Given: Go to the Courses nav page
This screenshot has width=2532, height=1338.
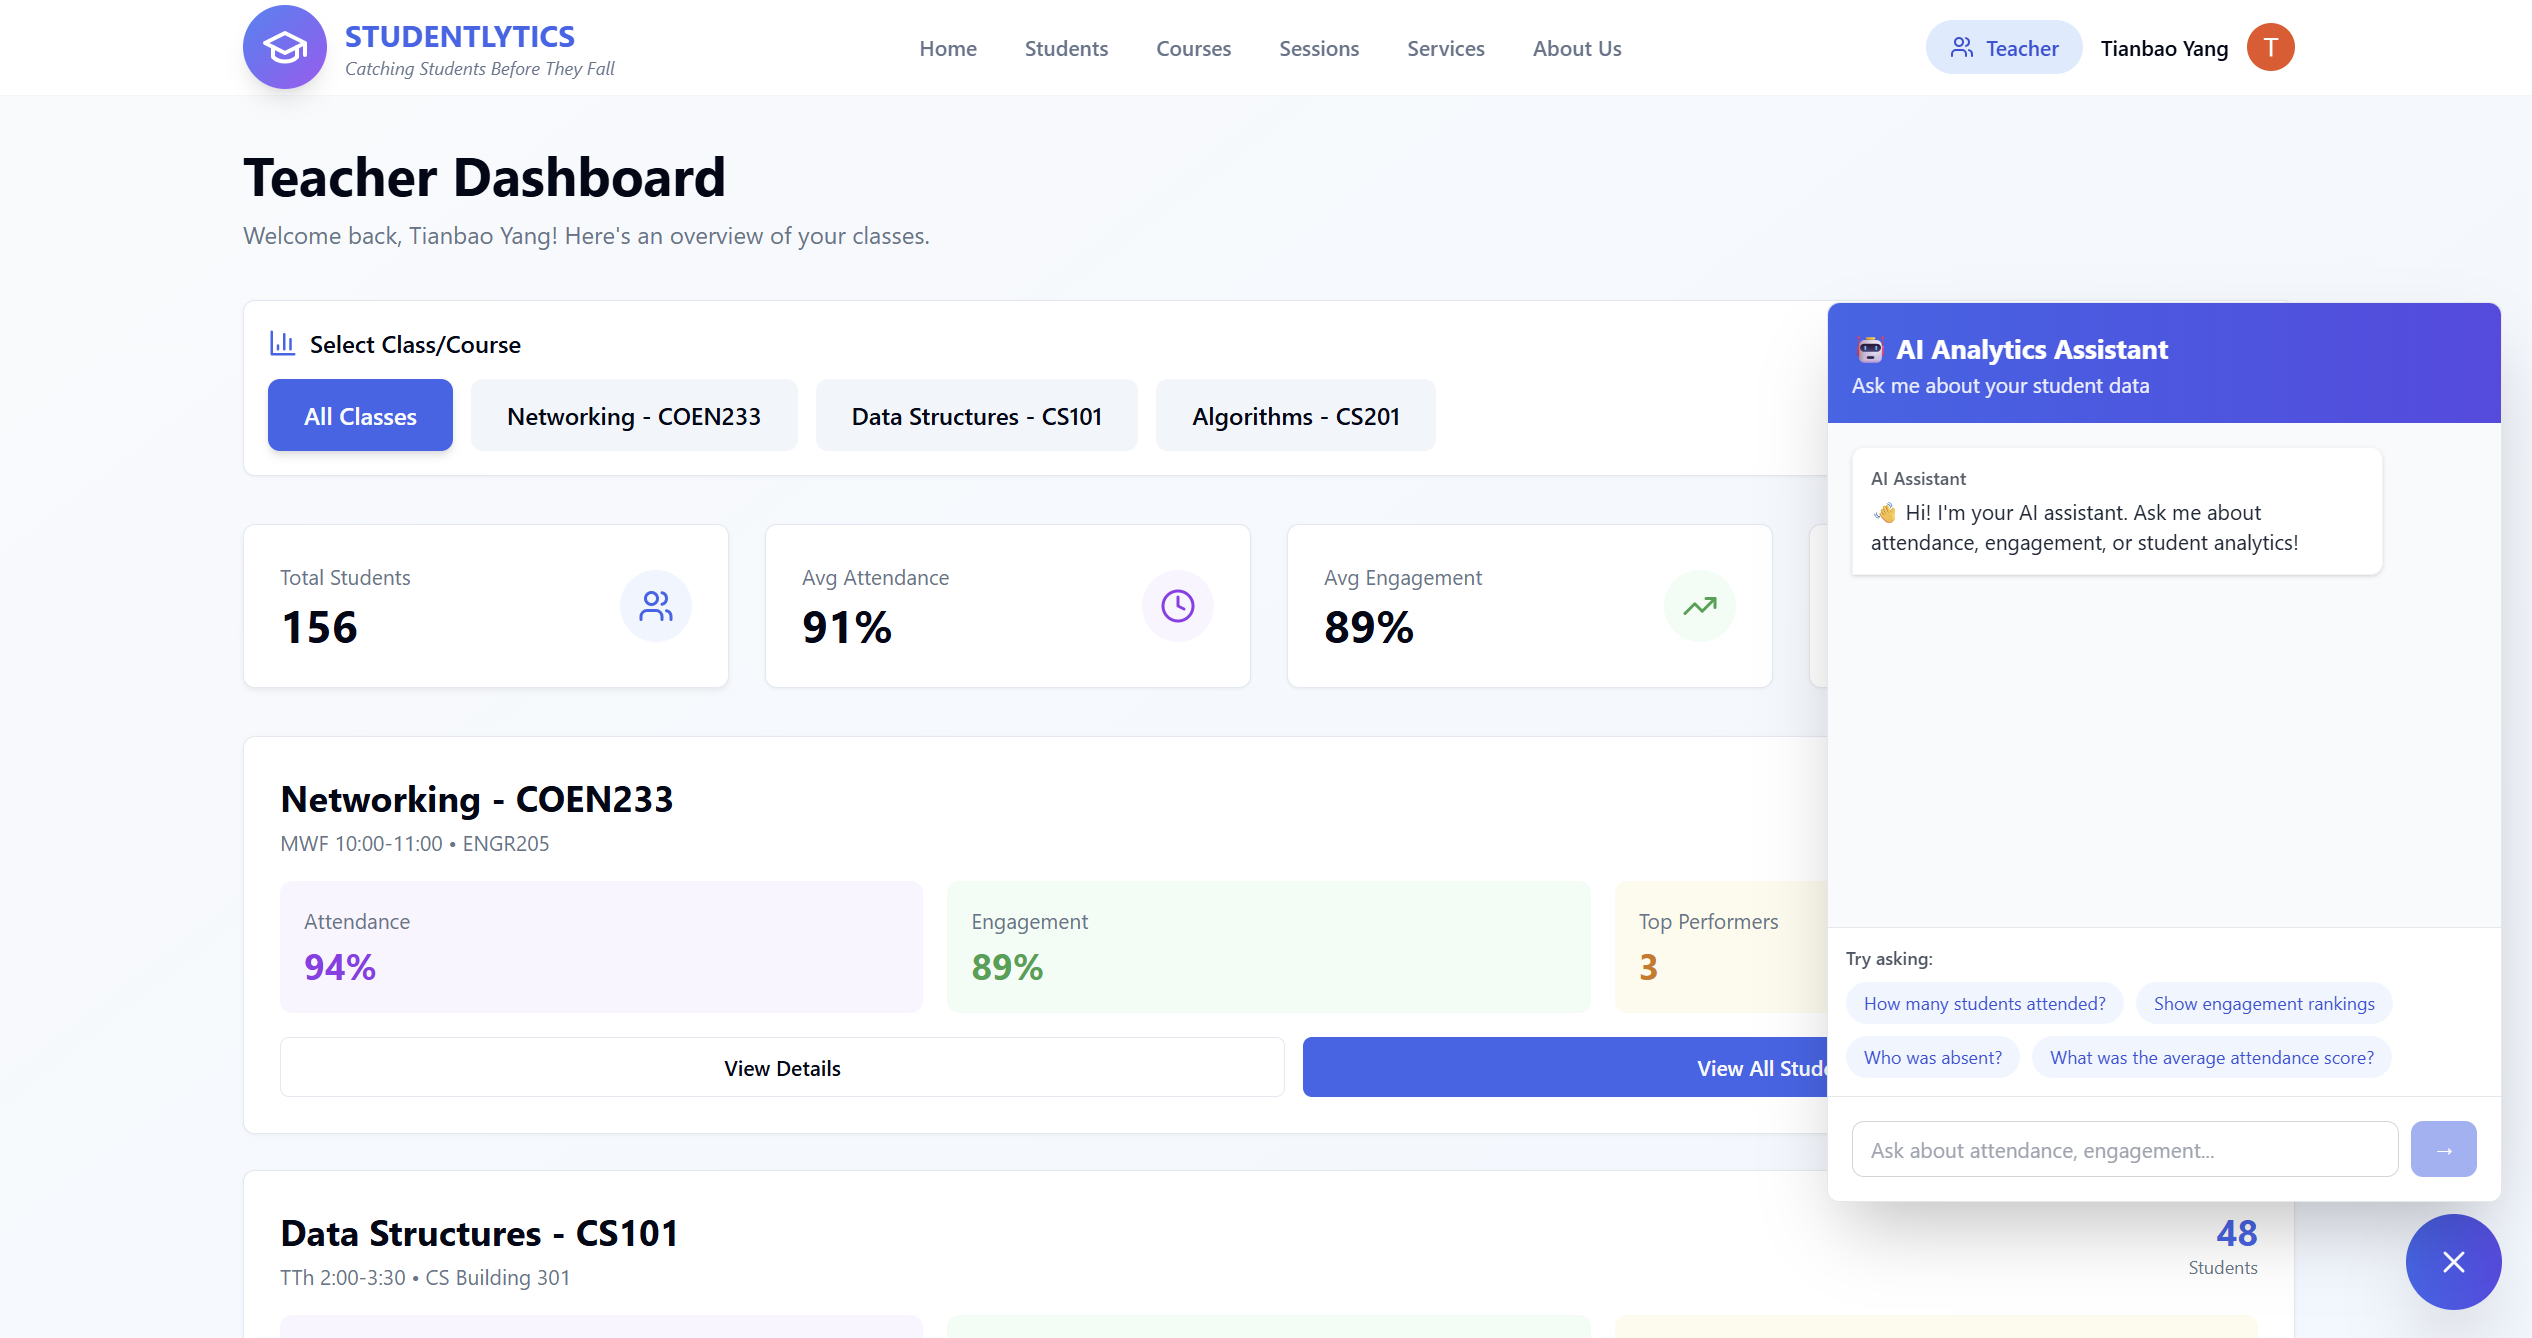Looking at the screenshot, I should (1193, 48).
